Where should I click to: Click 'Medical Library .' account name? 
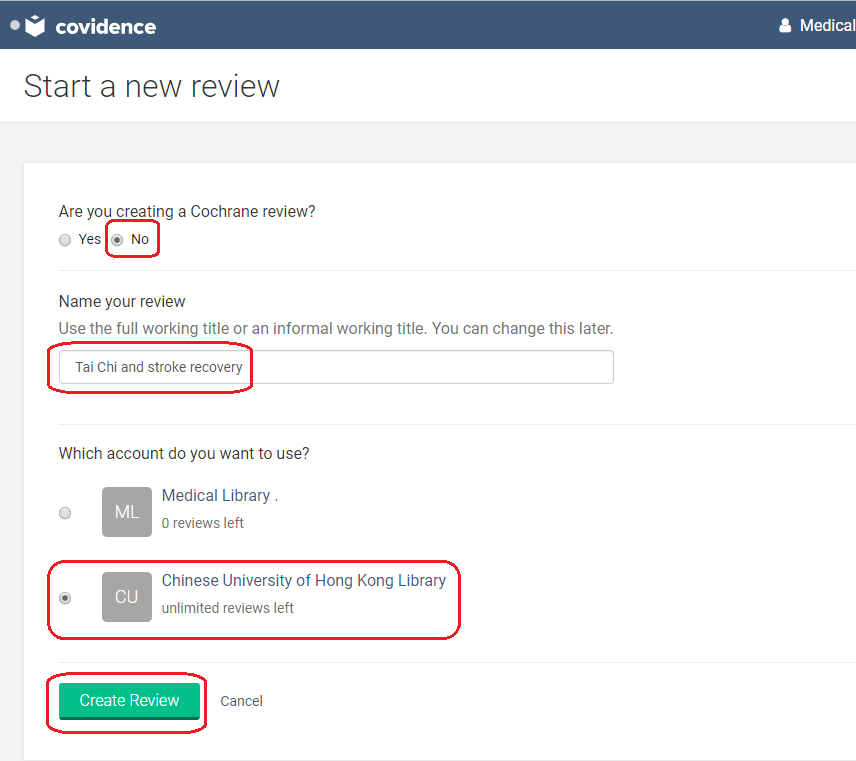(x=220, y=496)
